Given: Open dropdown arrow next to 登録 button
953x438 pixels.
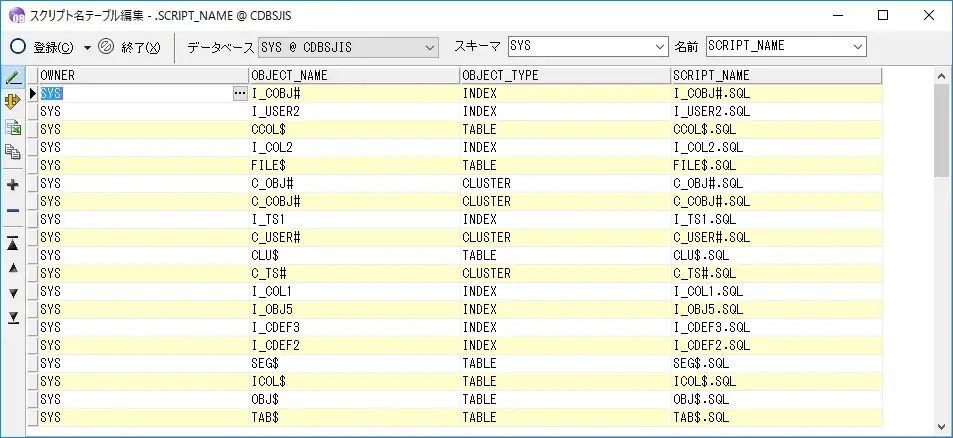Looking at the screenshot, I should point(87,47).
